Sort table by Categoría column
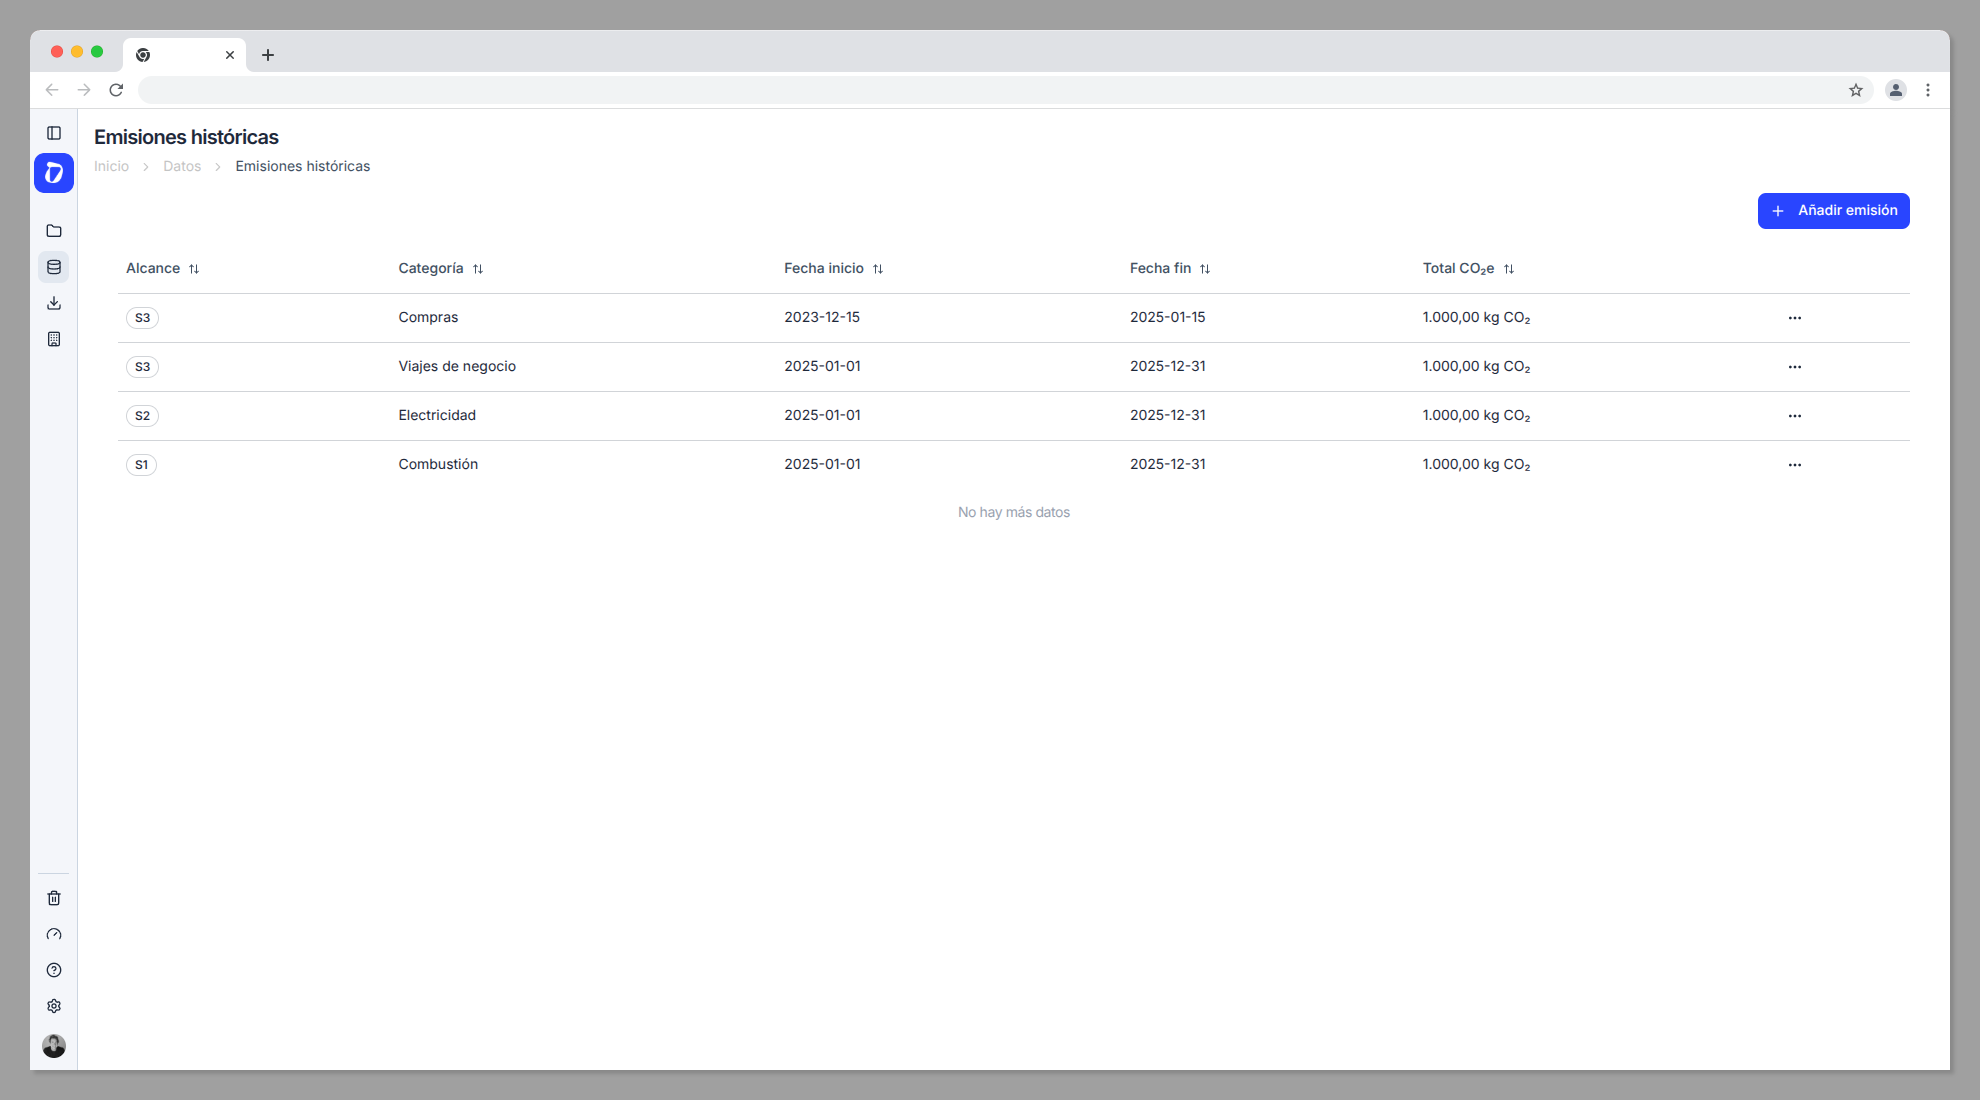Image resolution: width=1980 pixels, height=1100 pixels. point(478,269)
